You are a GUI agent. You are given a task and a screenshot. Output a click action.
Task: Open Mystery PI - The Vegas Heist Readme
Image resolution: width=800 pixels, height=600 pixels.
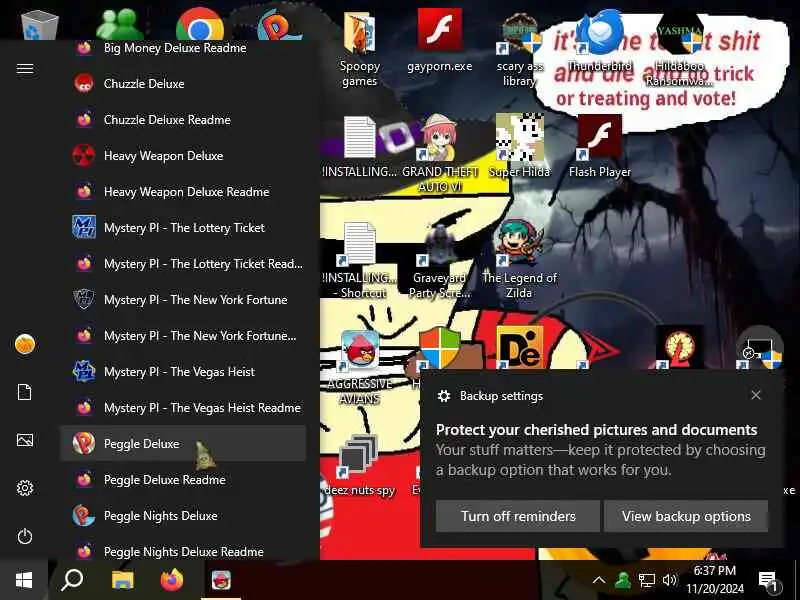(183, 408)
